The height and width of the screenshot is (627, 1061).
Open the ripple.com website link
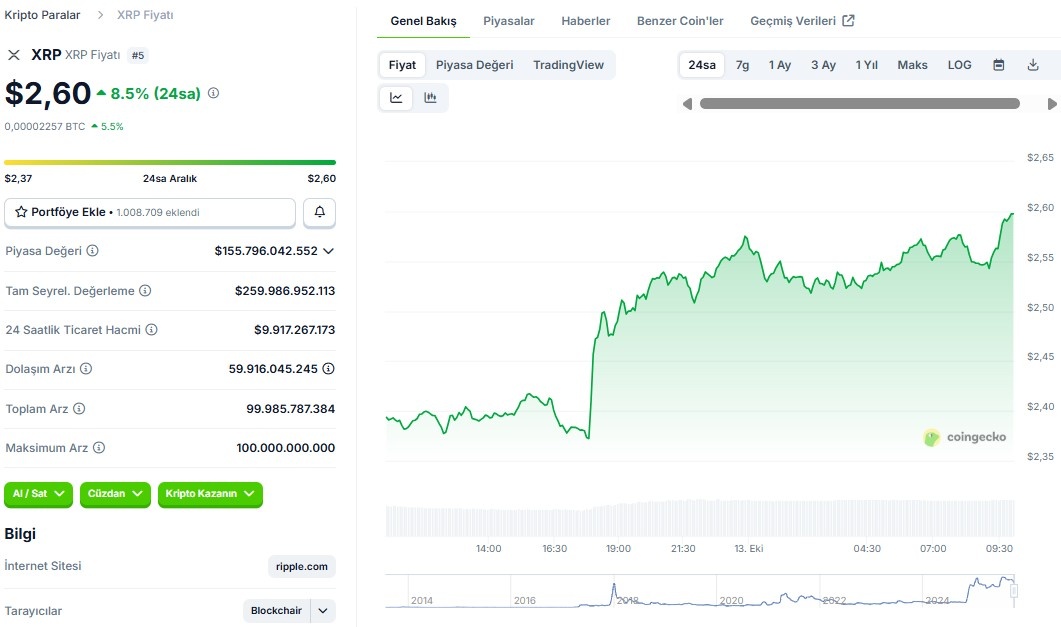click(x=302, y=567)
